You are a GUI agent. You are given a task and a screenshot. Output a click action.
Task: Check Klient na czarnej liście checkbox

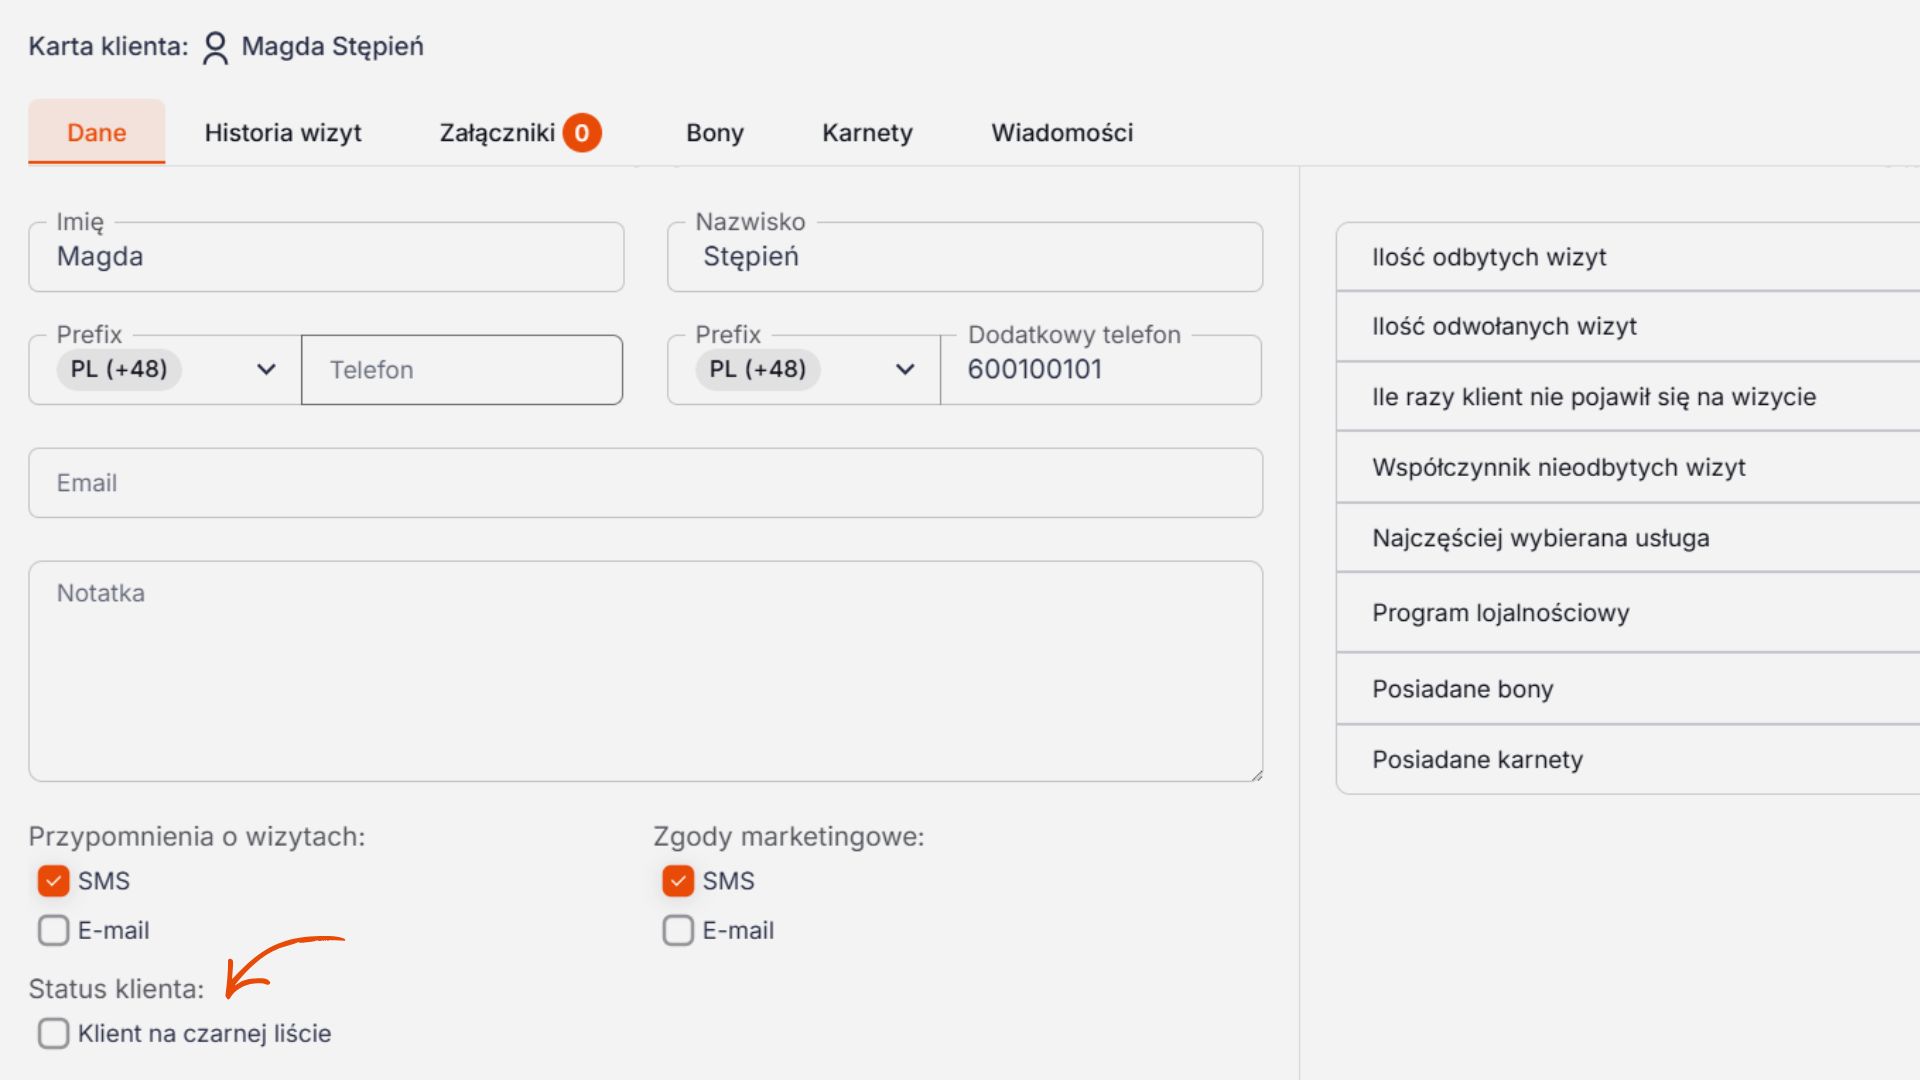pyautogui.click(x=54, y=1033)
